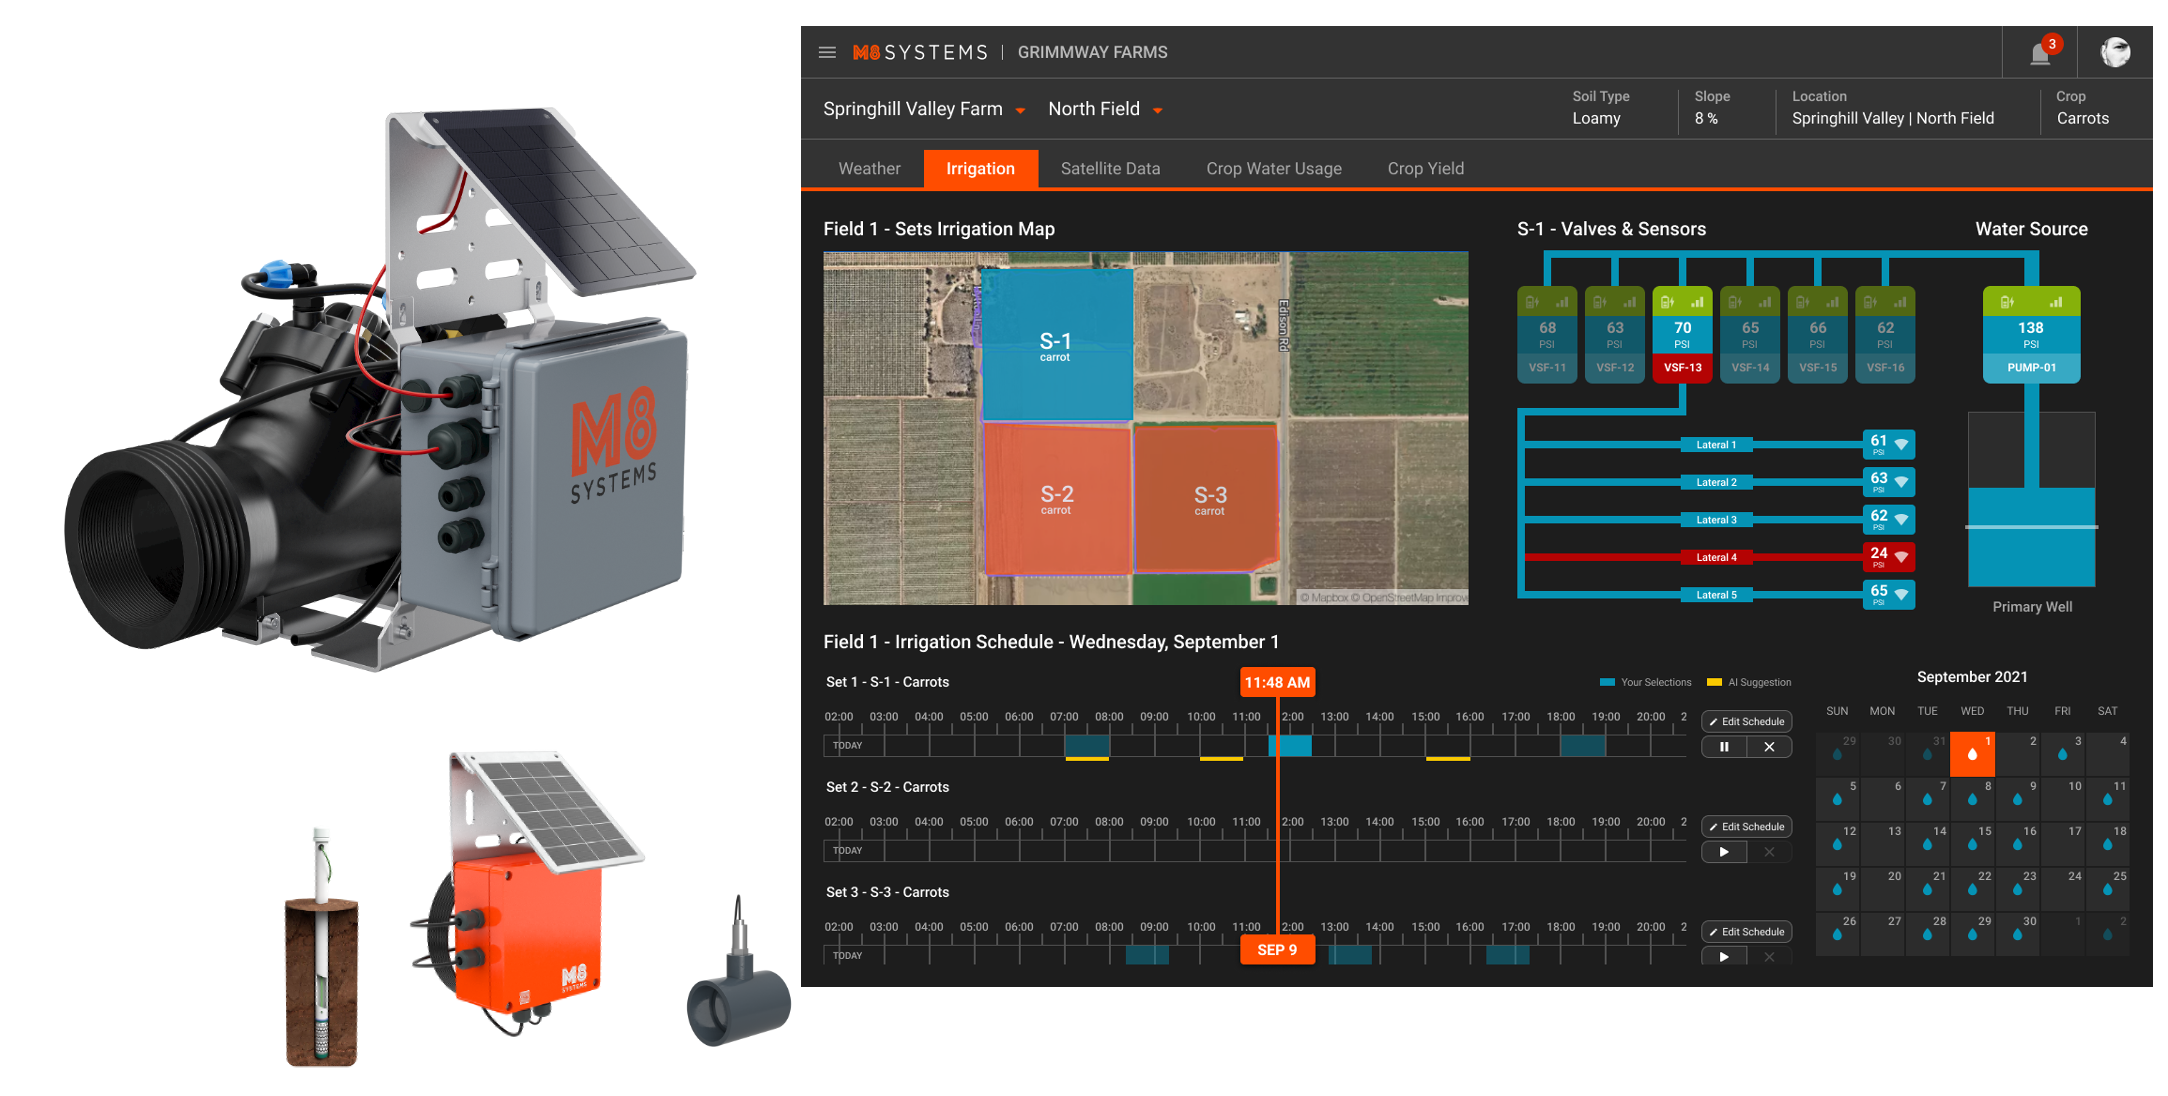
Task: Select active valve VSF-13 at 70 PSI
Action: coord(1682,335)
